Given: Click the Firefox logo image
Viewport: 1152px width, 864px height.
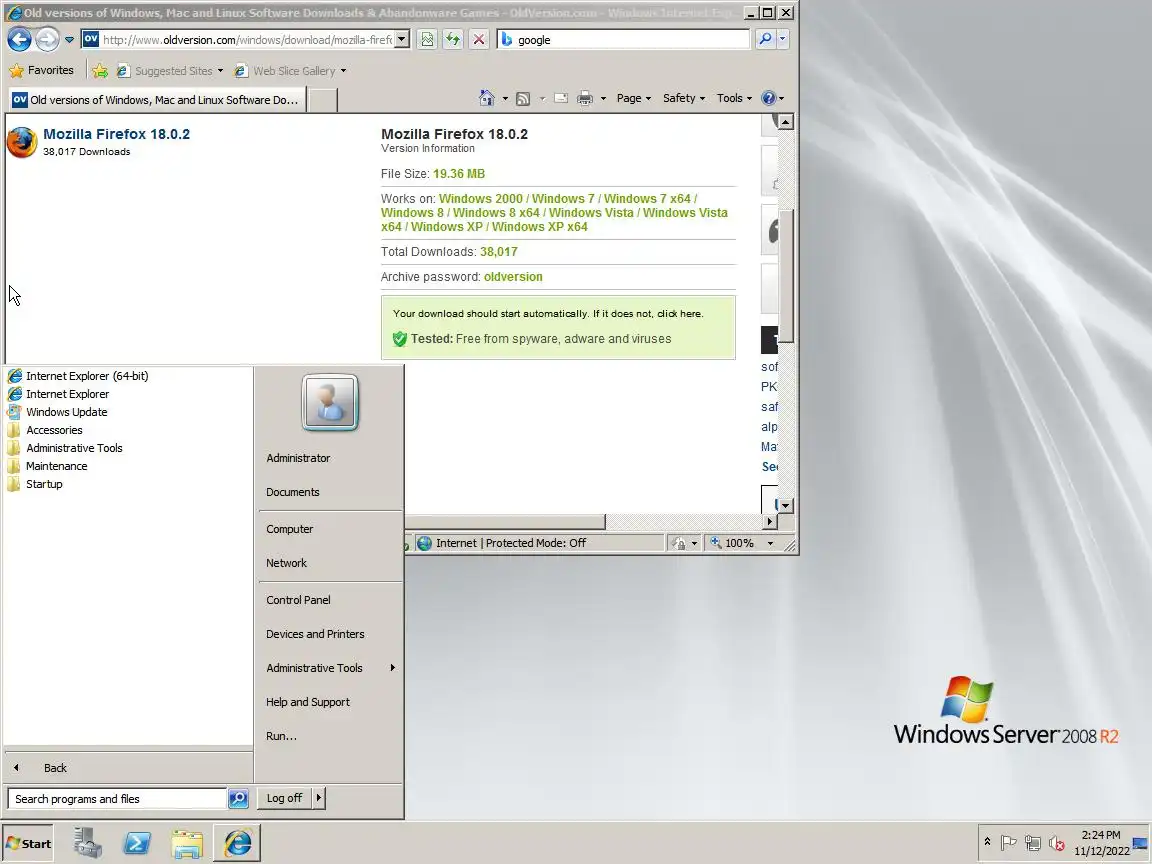Looking at the screenshot, I should [22, 142].
